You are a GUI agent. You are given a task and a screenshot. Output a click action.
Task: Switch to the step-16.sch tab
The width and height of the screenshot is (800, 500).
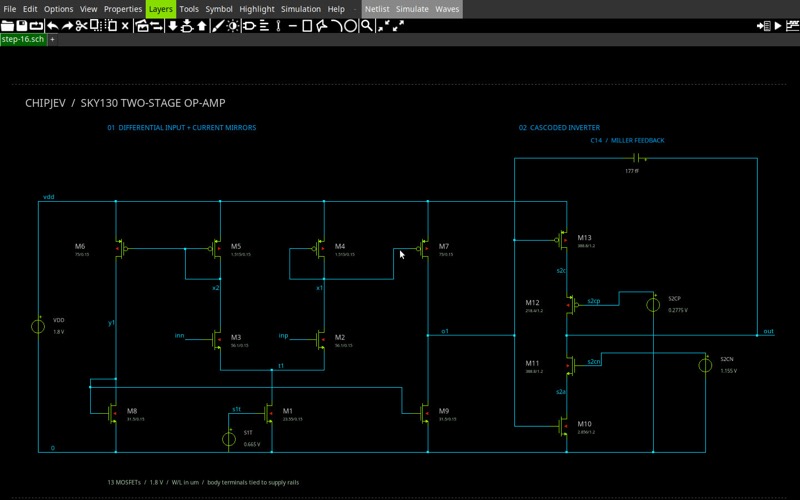click(23, 39)
